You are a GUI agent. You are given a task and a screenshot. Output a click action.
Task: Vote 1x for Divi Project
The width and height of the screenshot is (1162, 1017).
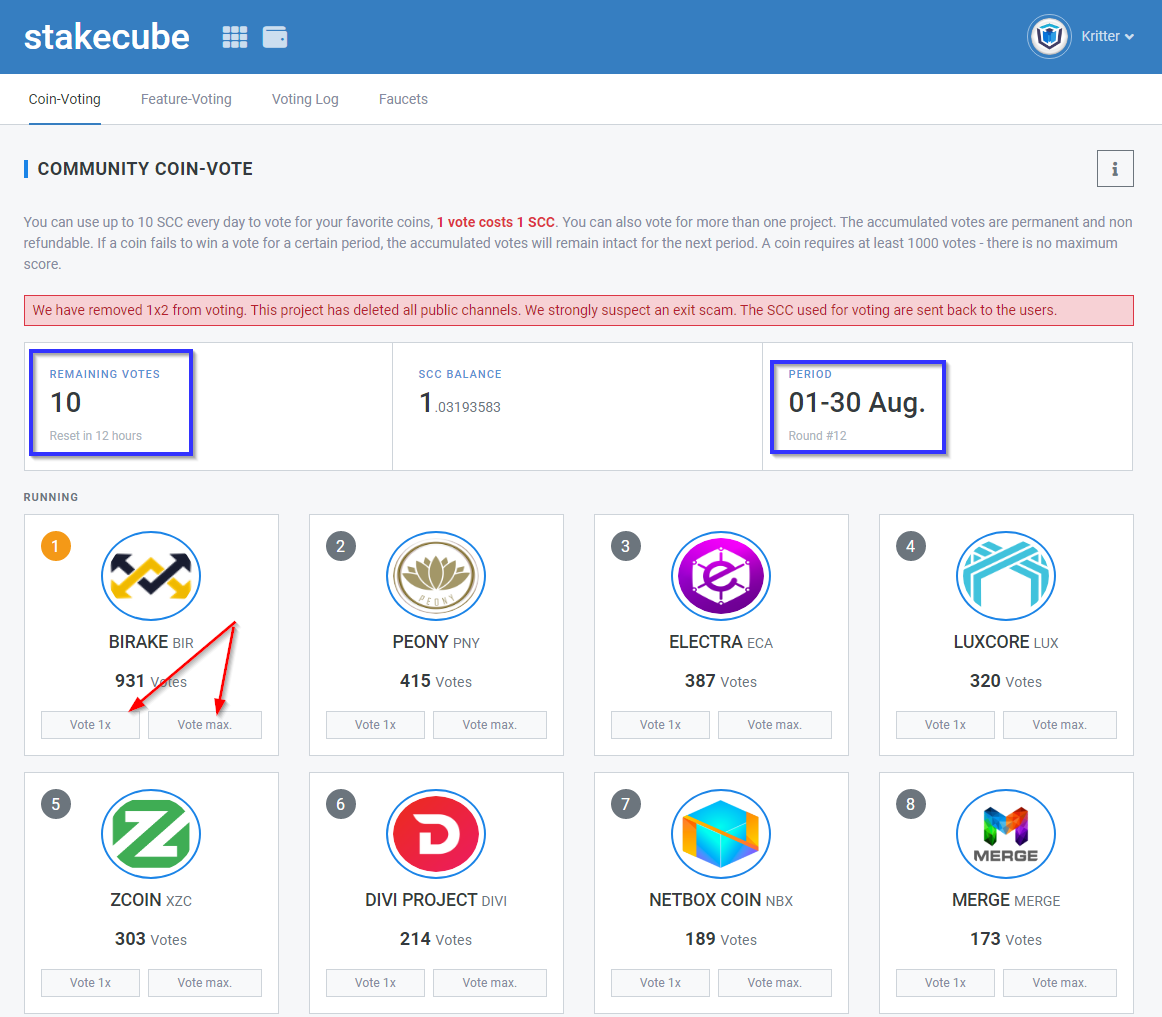375,983
